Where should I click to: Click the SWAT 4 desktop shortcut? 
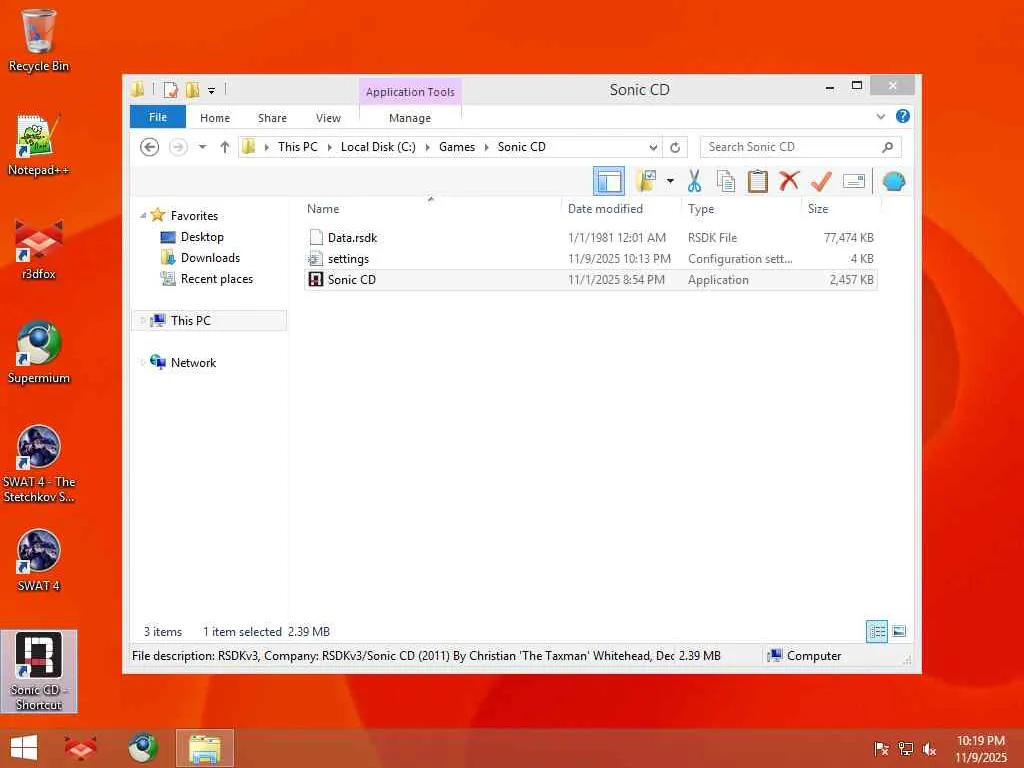(x=39, y=560)
